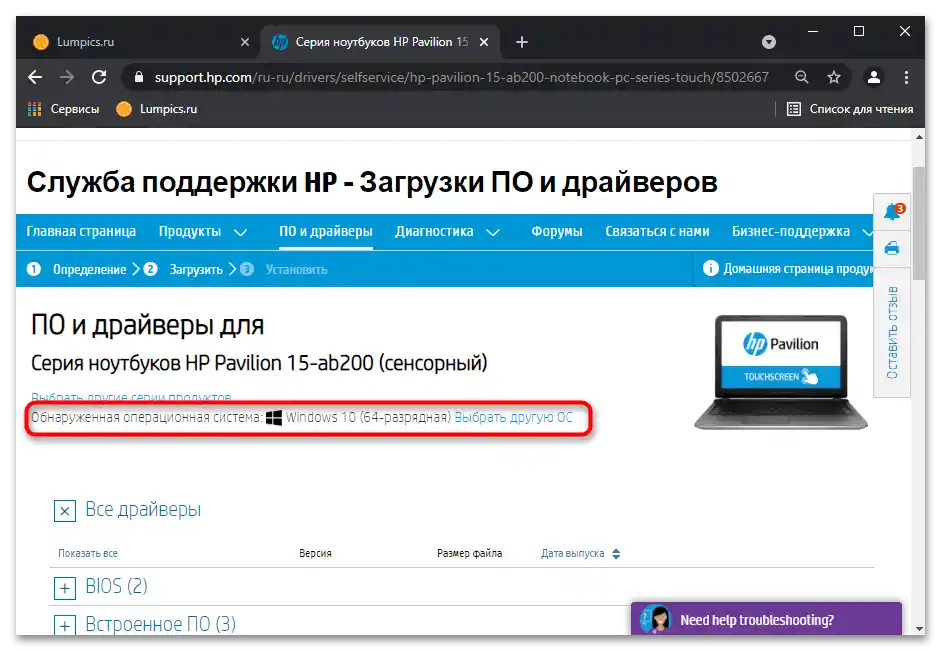Screen dimensions: 941x651
Task: Open a new tab with the plus button
Action: 522,42
